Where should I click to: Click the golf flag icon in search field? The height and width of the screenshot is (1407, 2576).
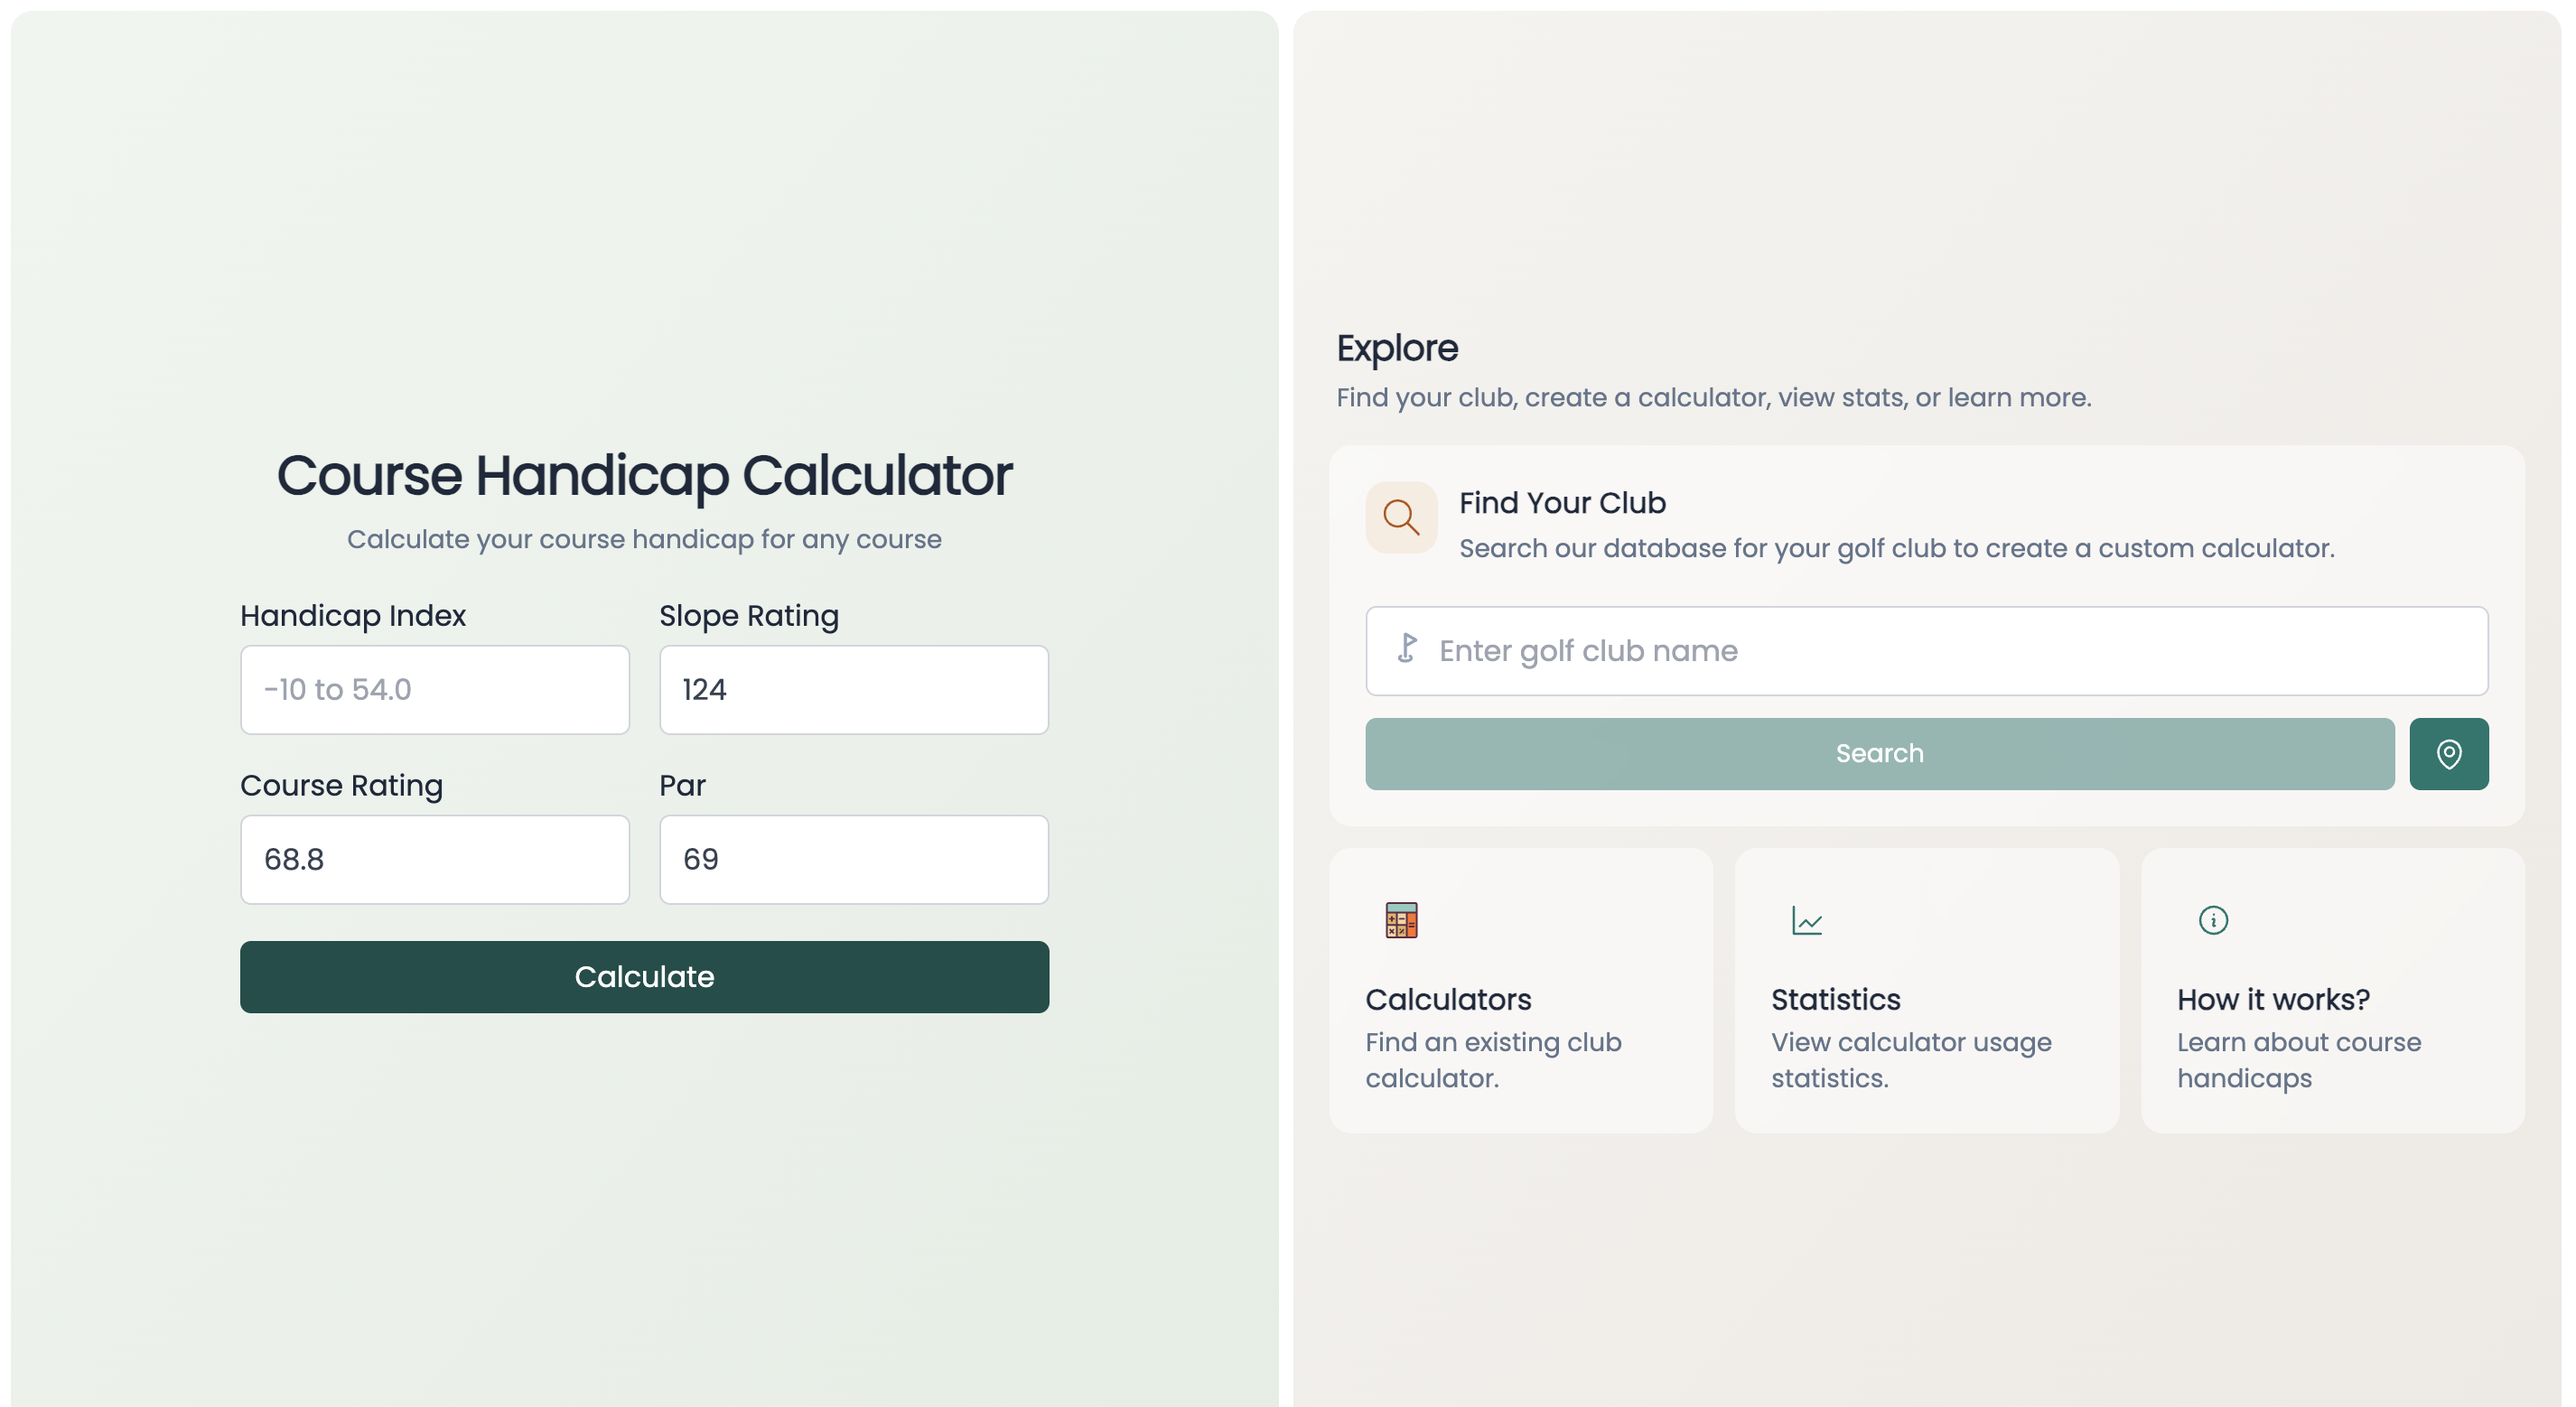coord(1407,649)
